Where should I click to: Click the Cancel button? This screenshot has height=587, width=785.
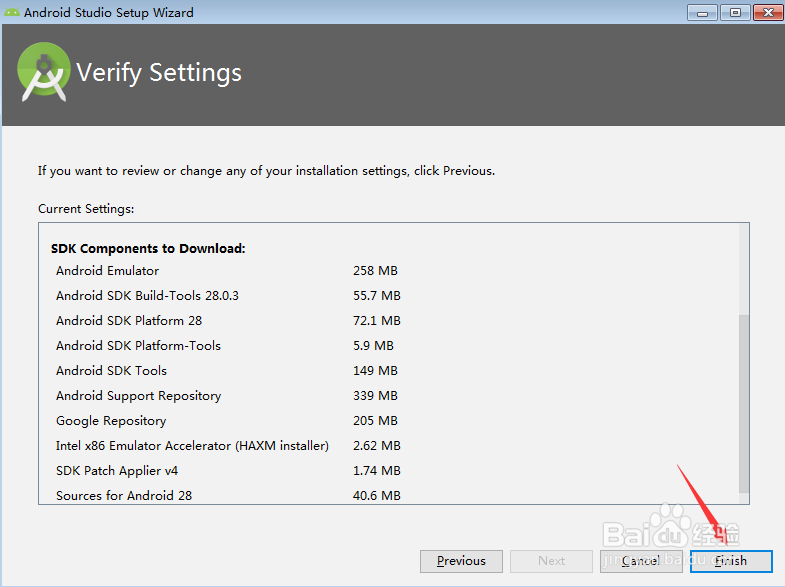pos(641,561)
